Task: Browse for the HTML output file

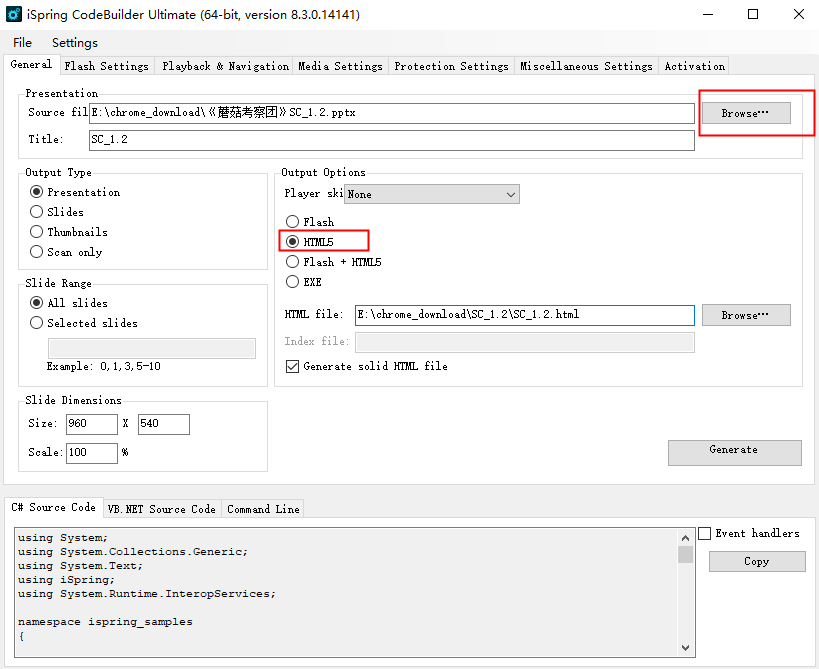Action: point(746,315)
